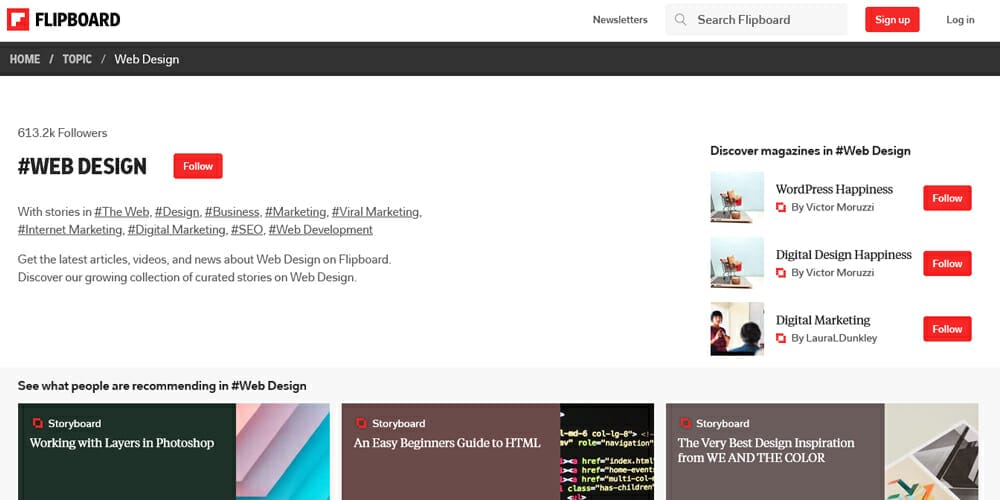Open Digital Marketing magazine thumbnail
Viewport: 1000px width, 500px height.
[737, 328]
